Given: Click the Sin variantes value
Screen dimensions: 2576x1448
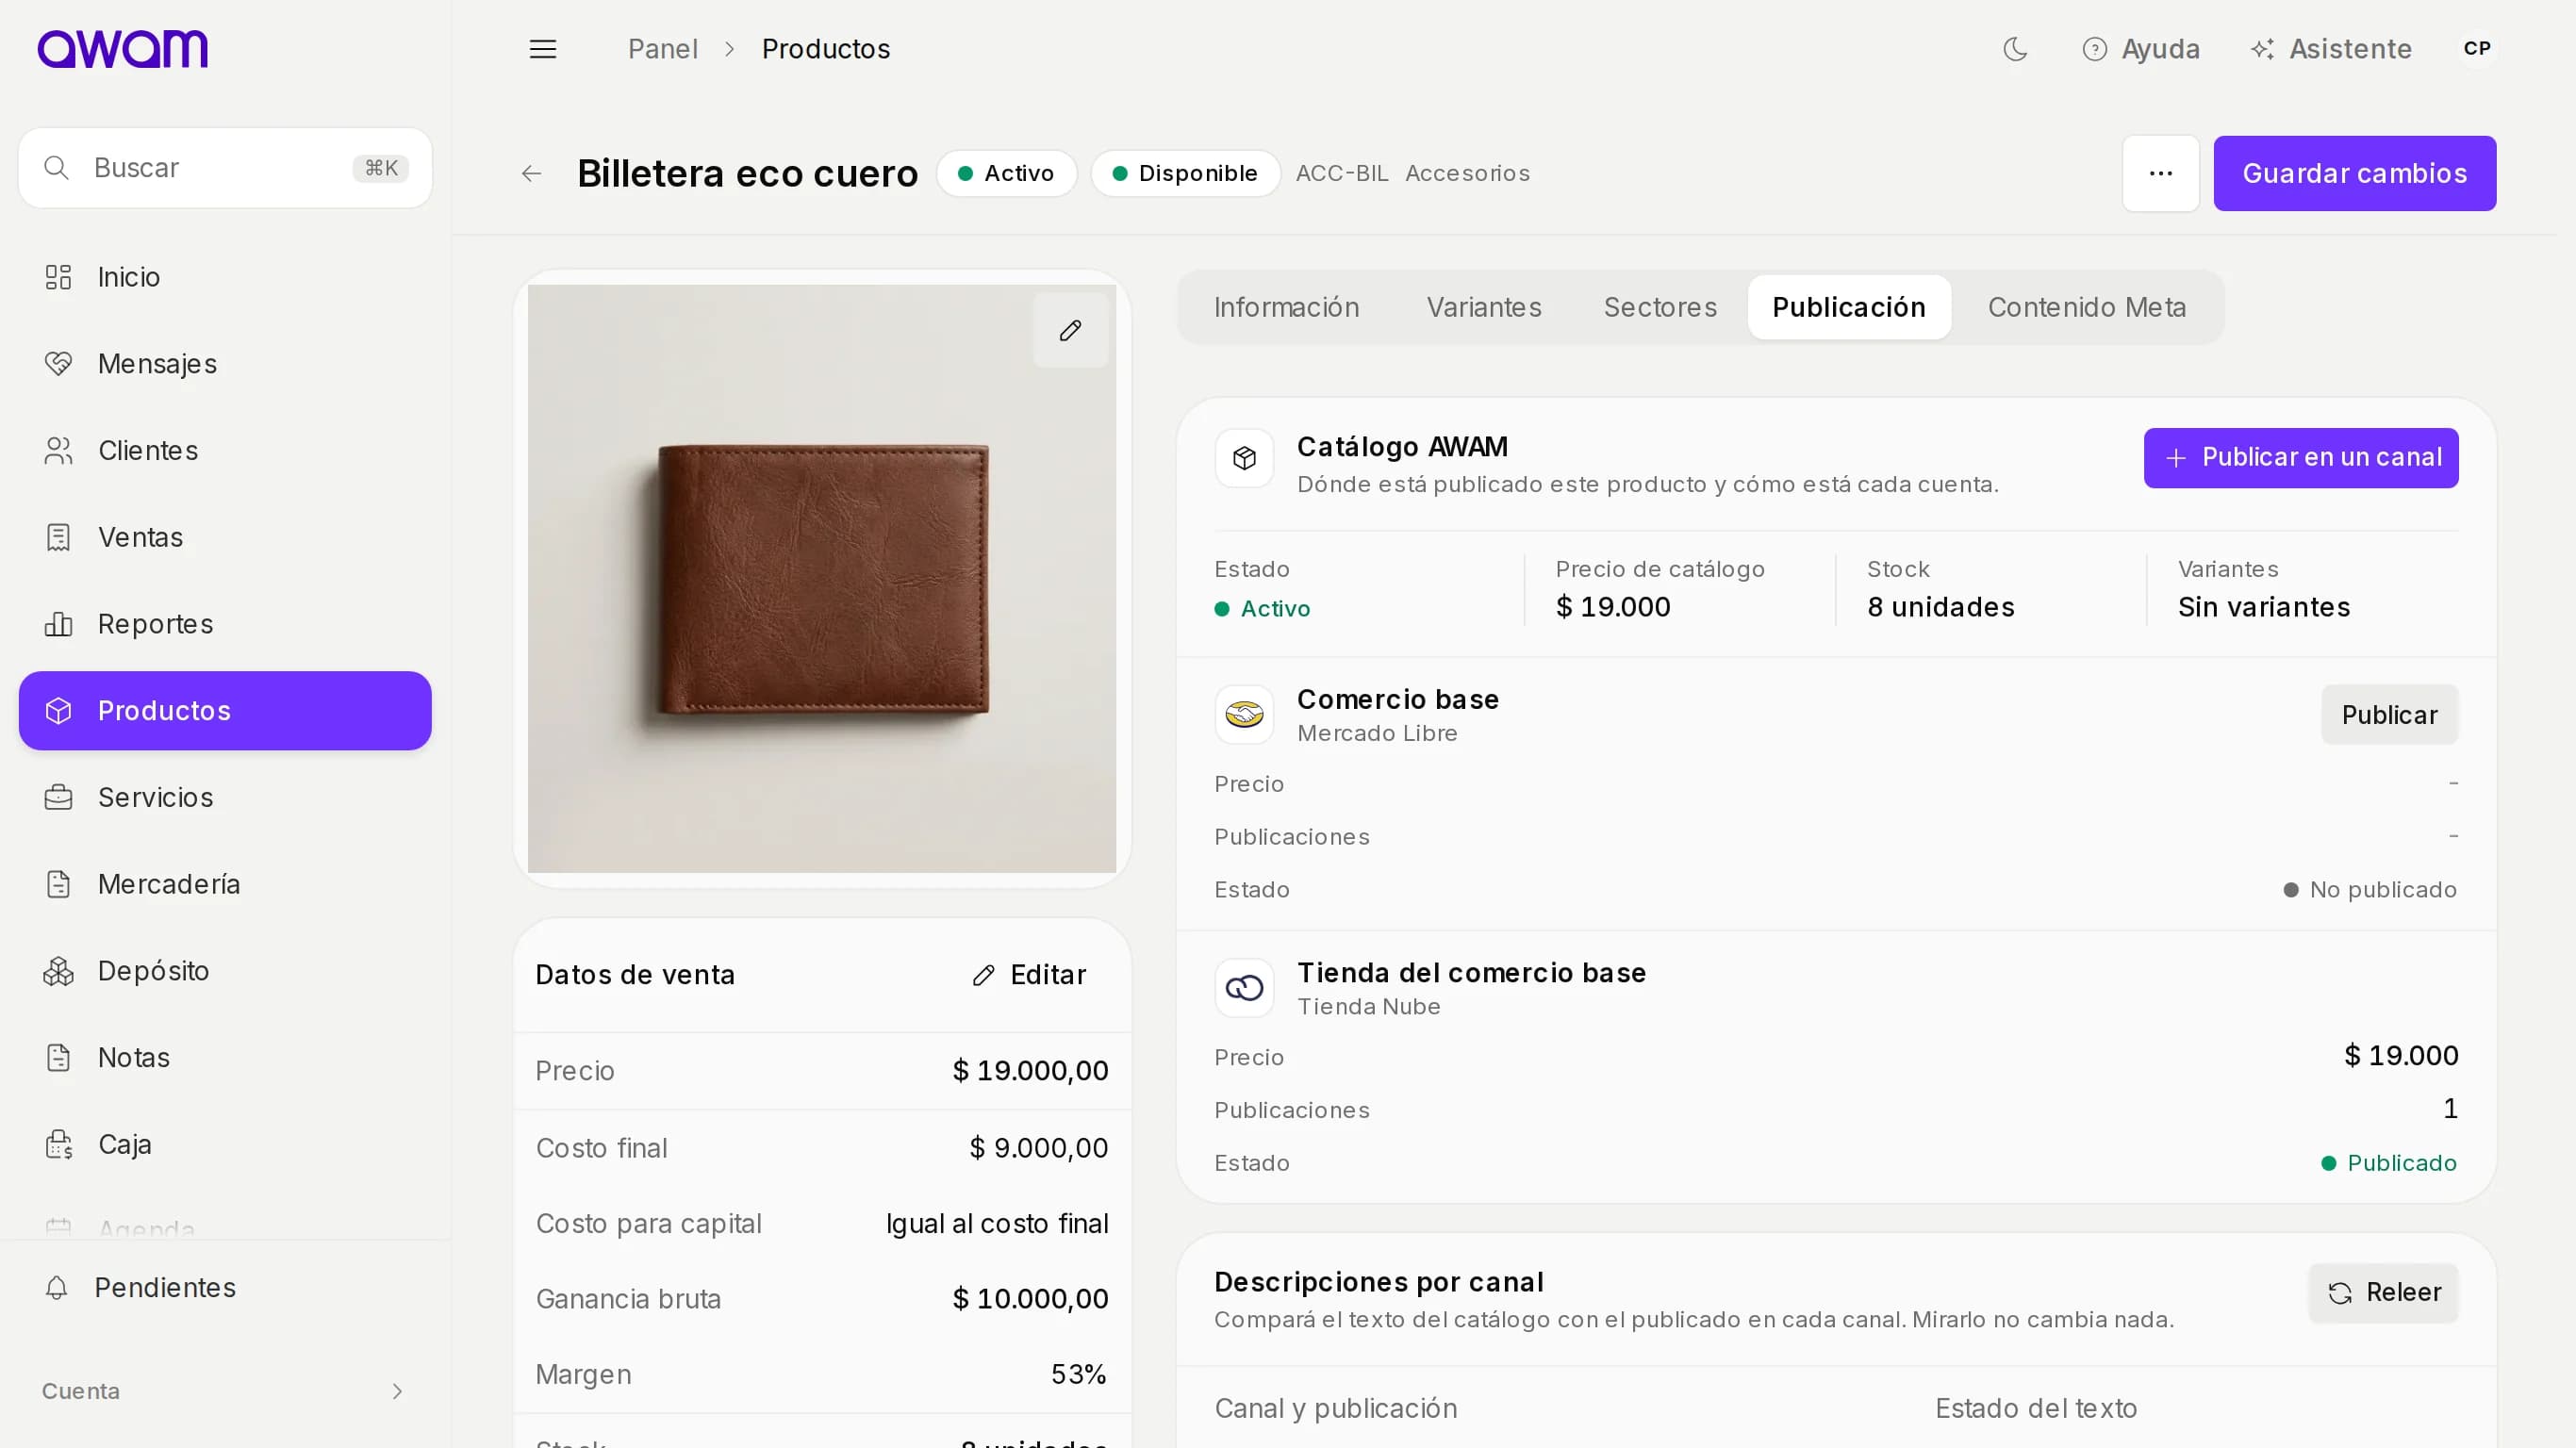Looking at the screenshot, I should pos(2263,607).
